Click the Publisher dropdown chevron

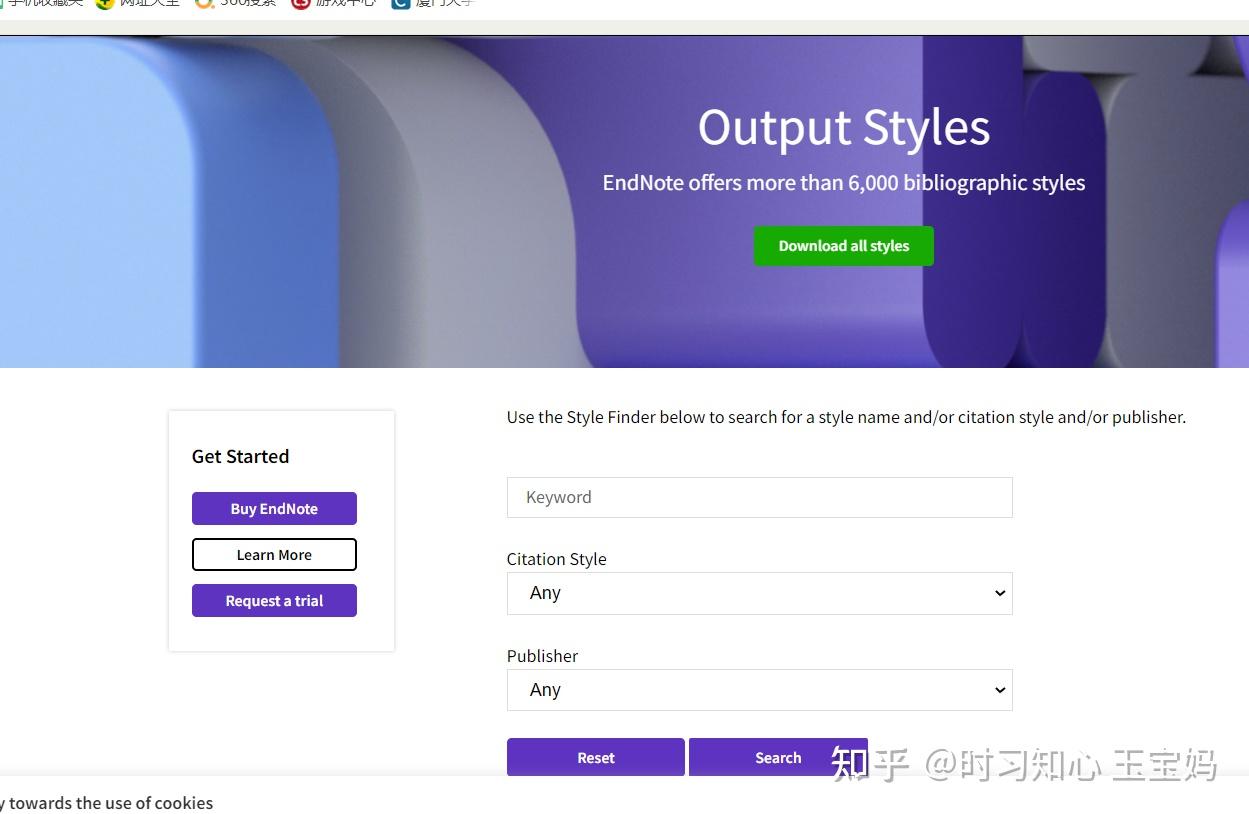click(x=999, y=690)
